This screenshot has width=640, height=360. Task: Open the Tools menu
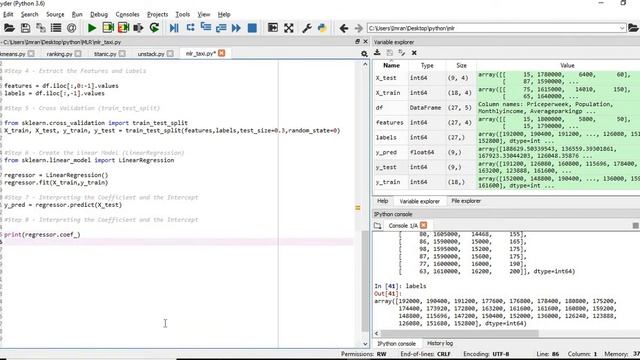[182, 14]
